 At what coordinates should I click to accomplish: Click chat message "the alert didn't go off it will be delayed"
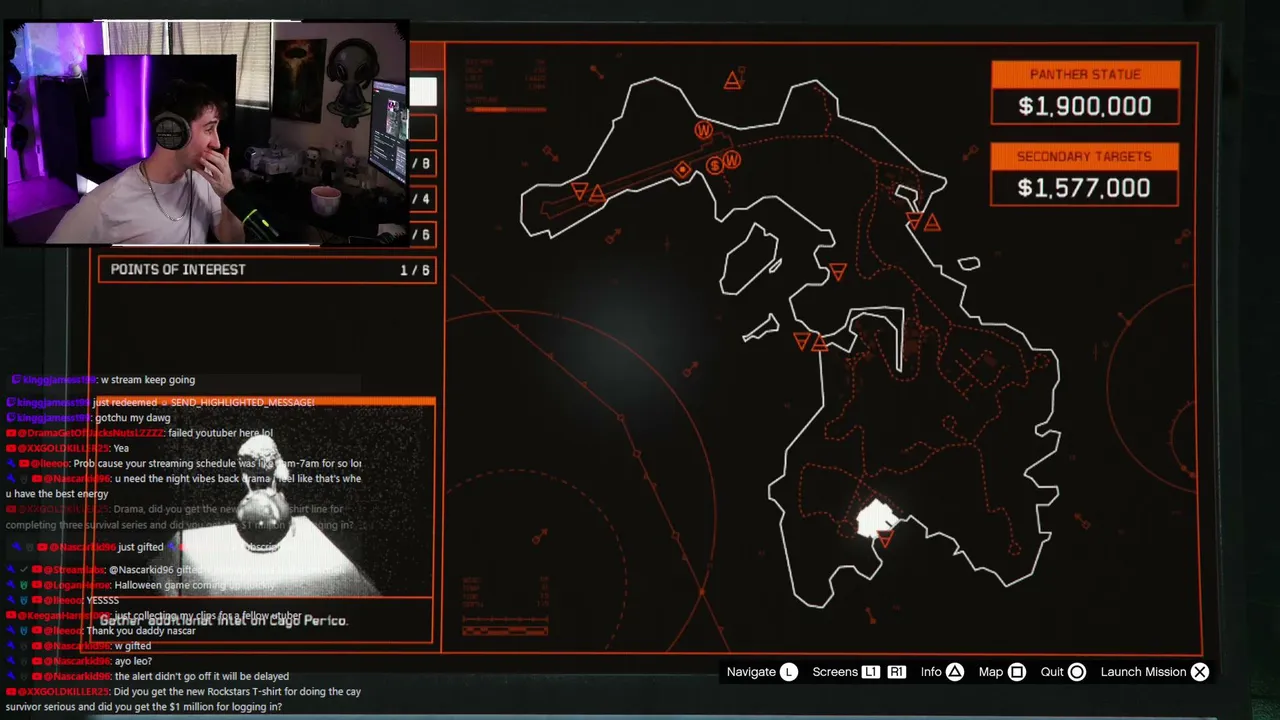coord(201,677)
